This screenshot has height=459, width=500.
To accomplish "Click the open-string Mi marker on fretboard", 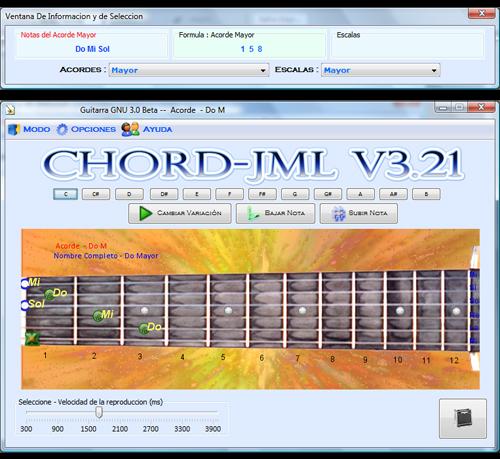I will pos(25,284).
